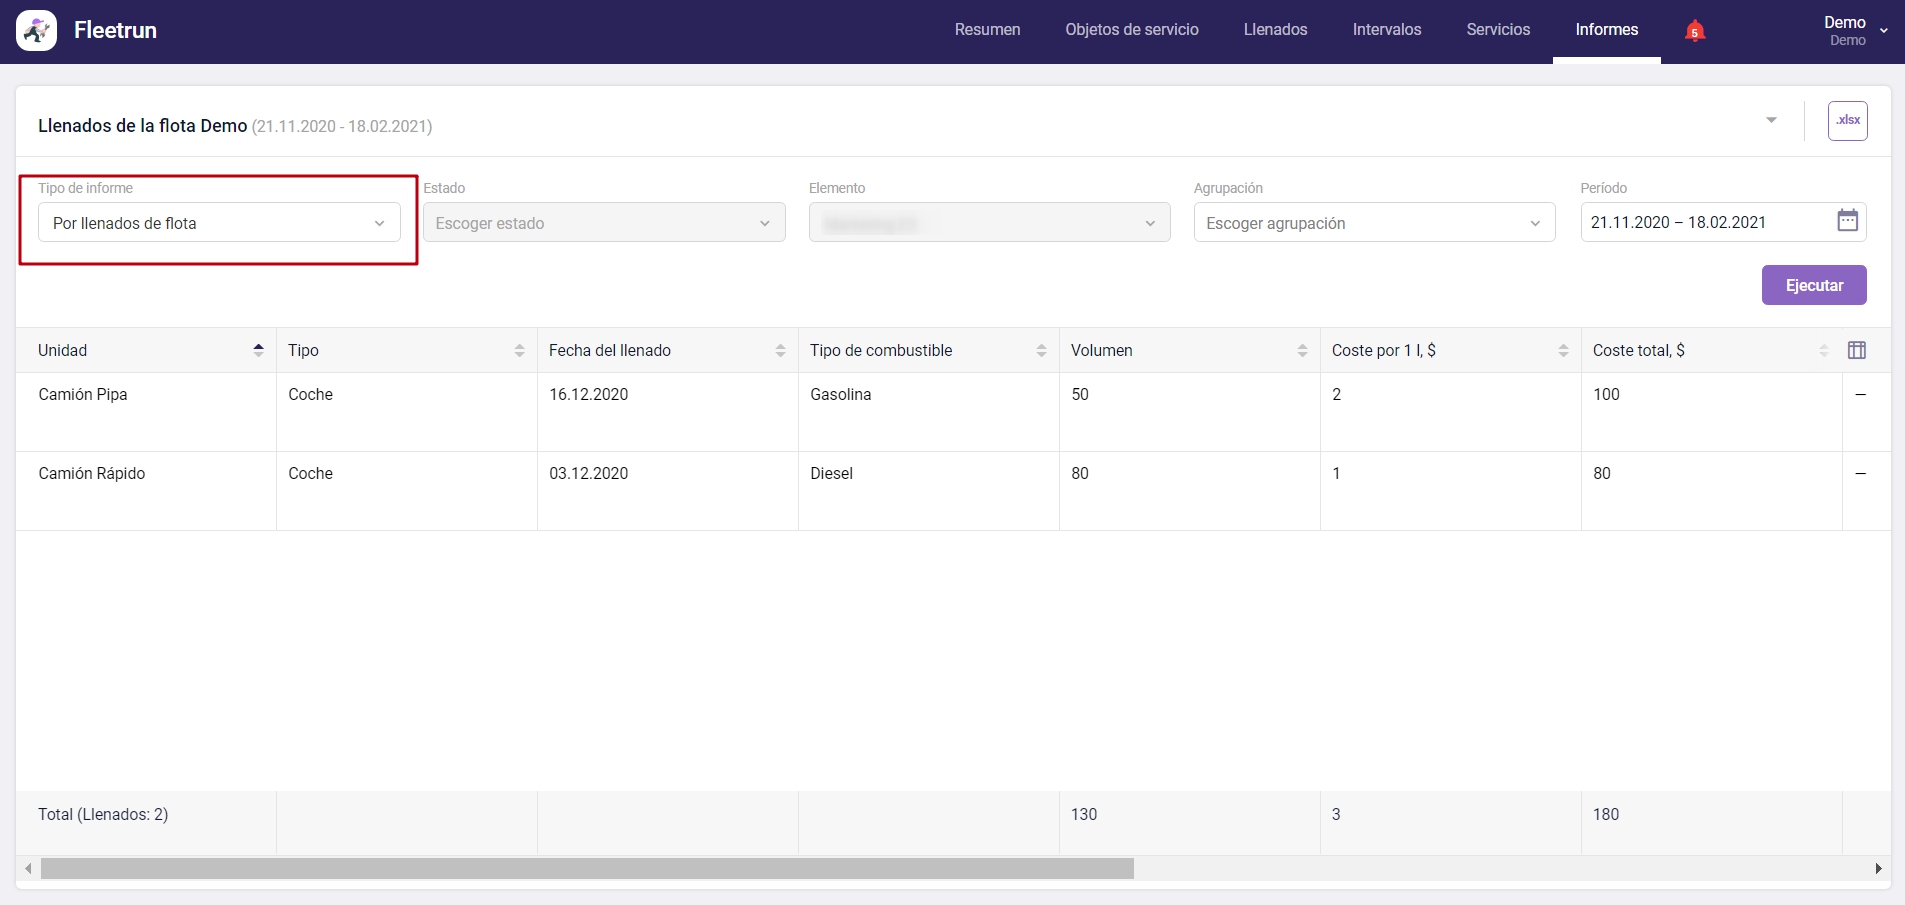The width and height of the screenshot is (1905, 905).
Task: Open column settings table icon
Action: [x=1856, y=350]
